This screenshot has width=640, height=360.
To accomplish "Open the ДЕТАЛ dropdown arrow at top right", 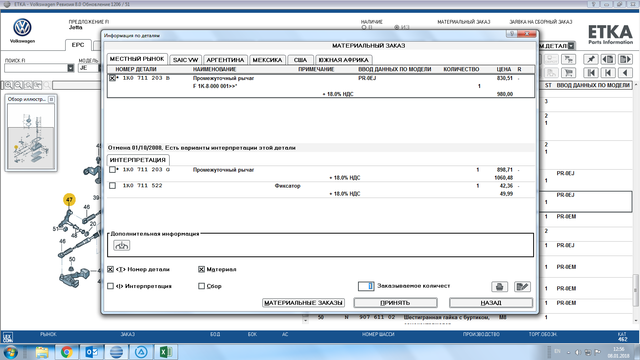I will 571,46.
